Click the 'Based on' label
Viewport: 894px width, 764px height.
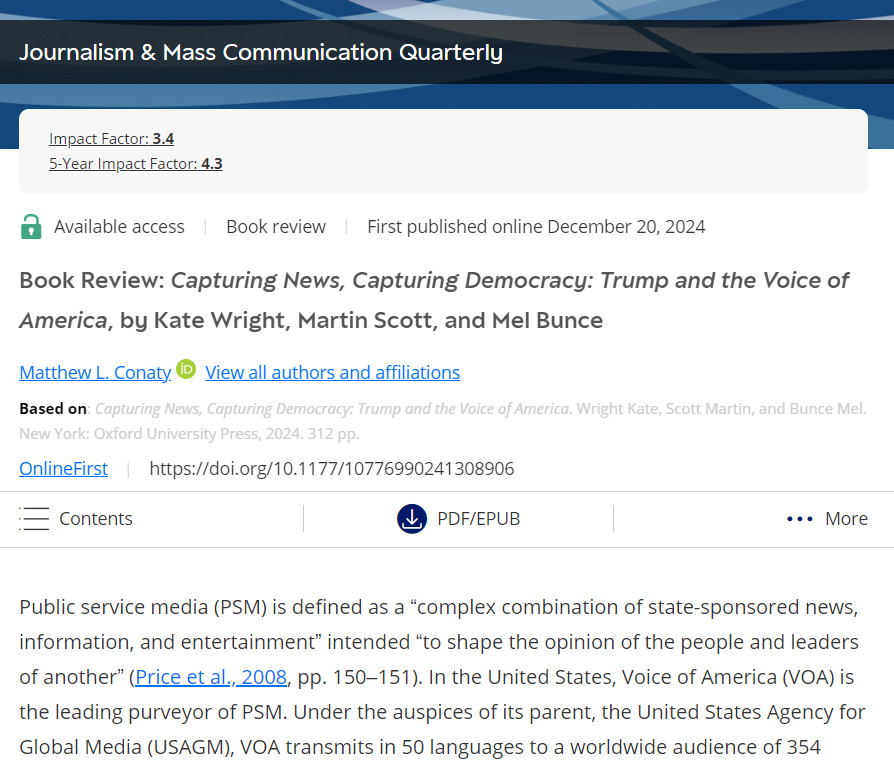[52, 409]
